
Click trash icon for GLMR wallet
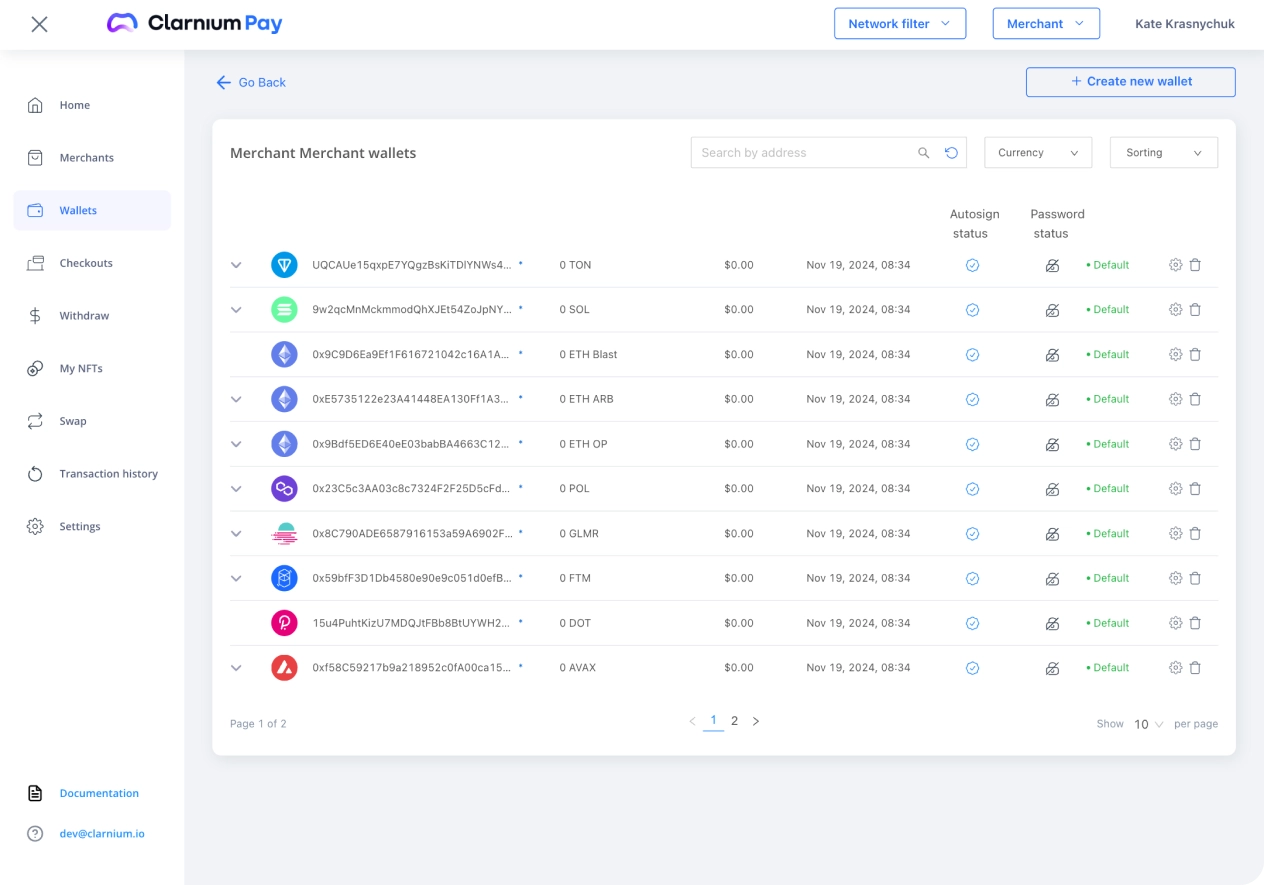1195,534
